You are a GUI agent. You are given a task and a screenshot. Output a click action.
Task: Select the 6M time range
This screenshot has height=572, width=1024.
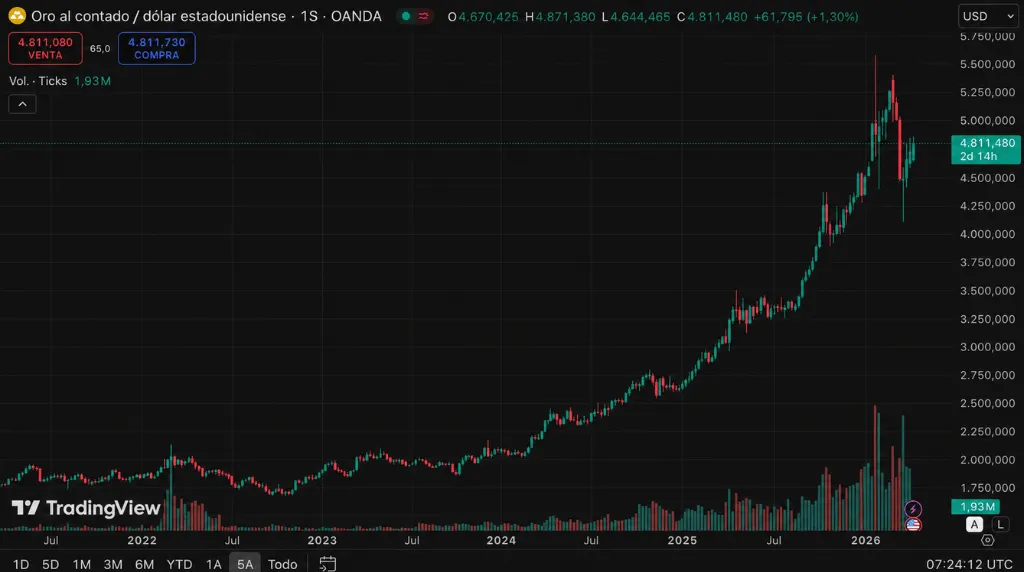(144, 564)
